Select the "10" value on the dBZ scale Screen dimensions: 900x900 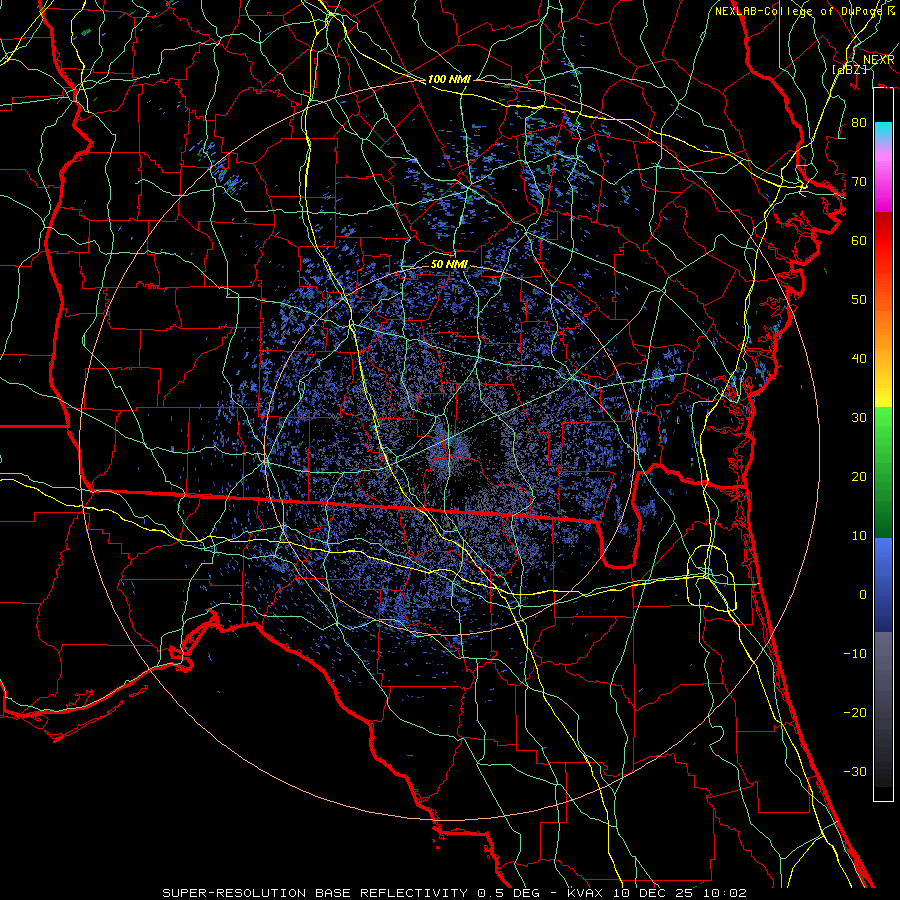[859, 536]
